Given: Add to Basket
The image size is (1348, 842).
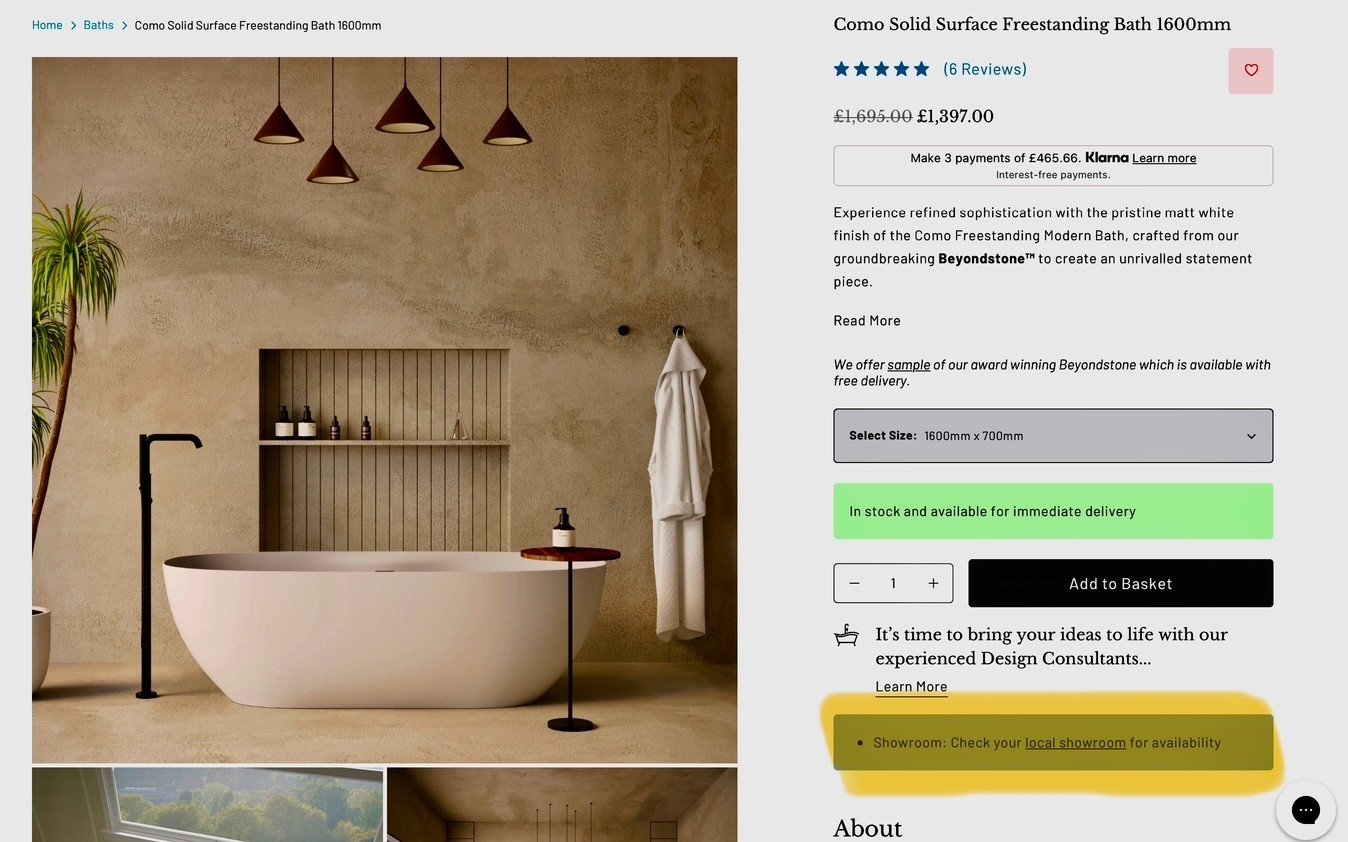Looking at the screenshot, I should pyautogui.click(x=1120, y=583).
